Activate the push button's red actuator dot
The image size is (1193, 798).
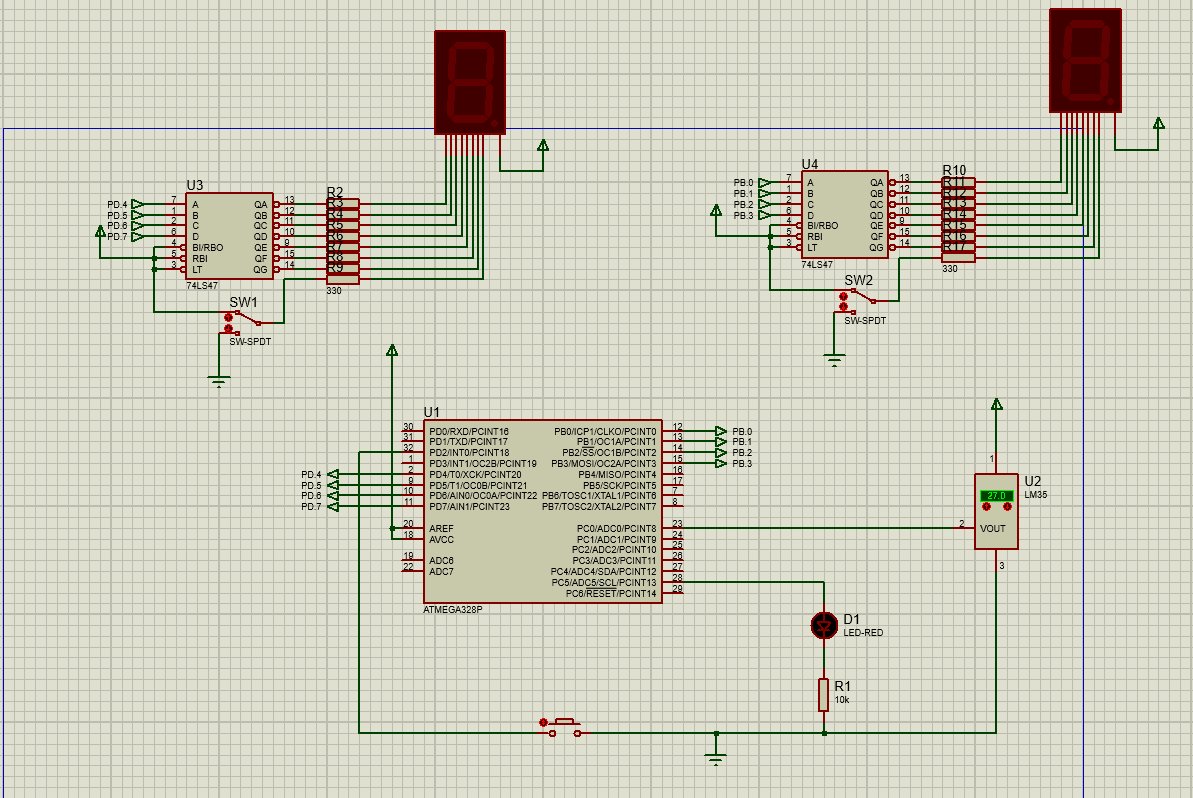543,723
